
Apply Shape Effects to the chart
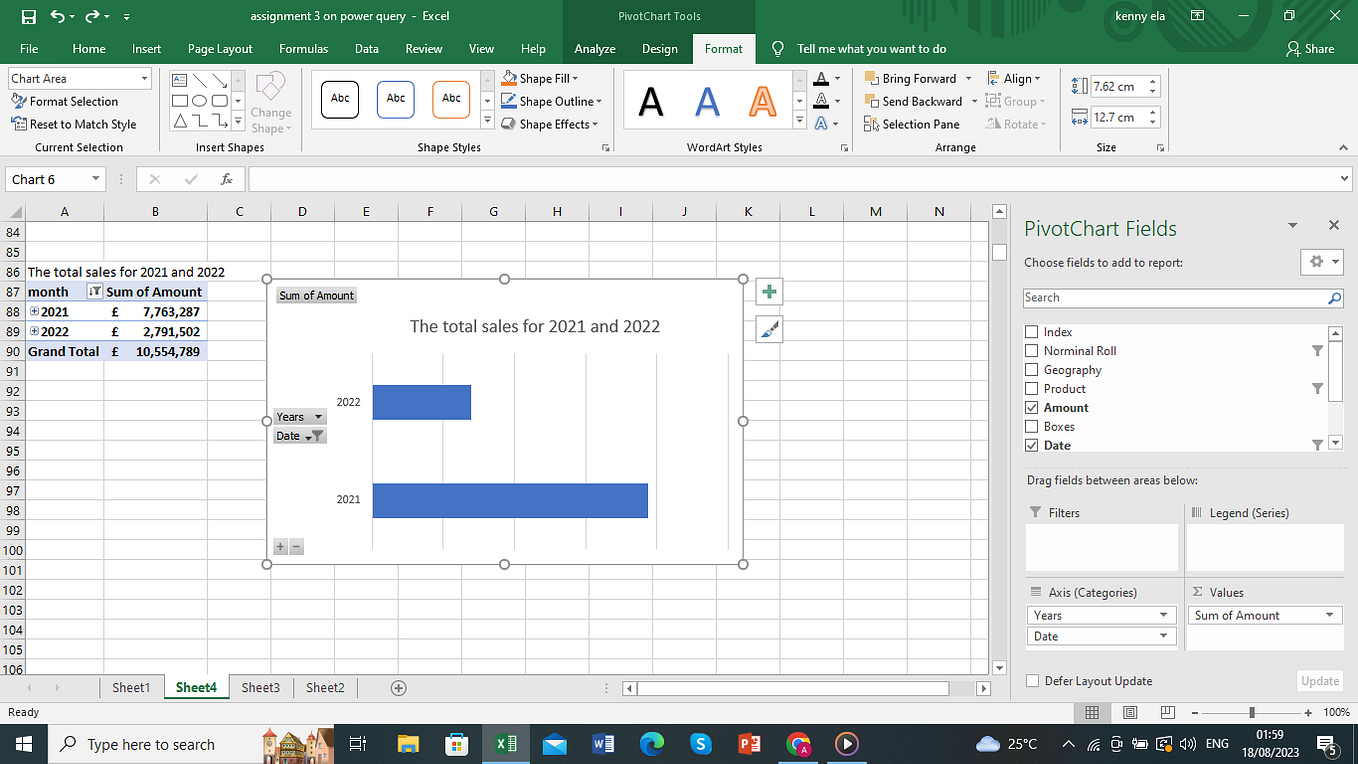click(x=550, y=124)
